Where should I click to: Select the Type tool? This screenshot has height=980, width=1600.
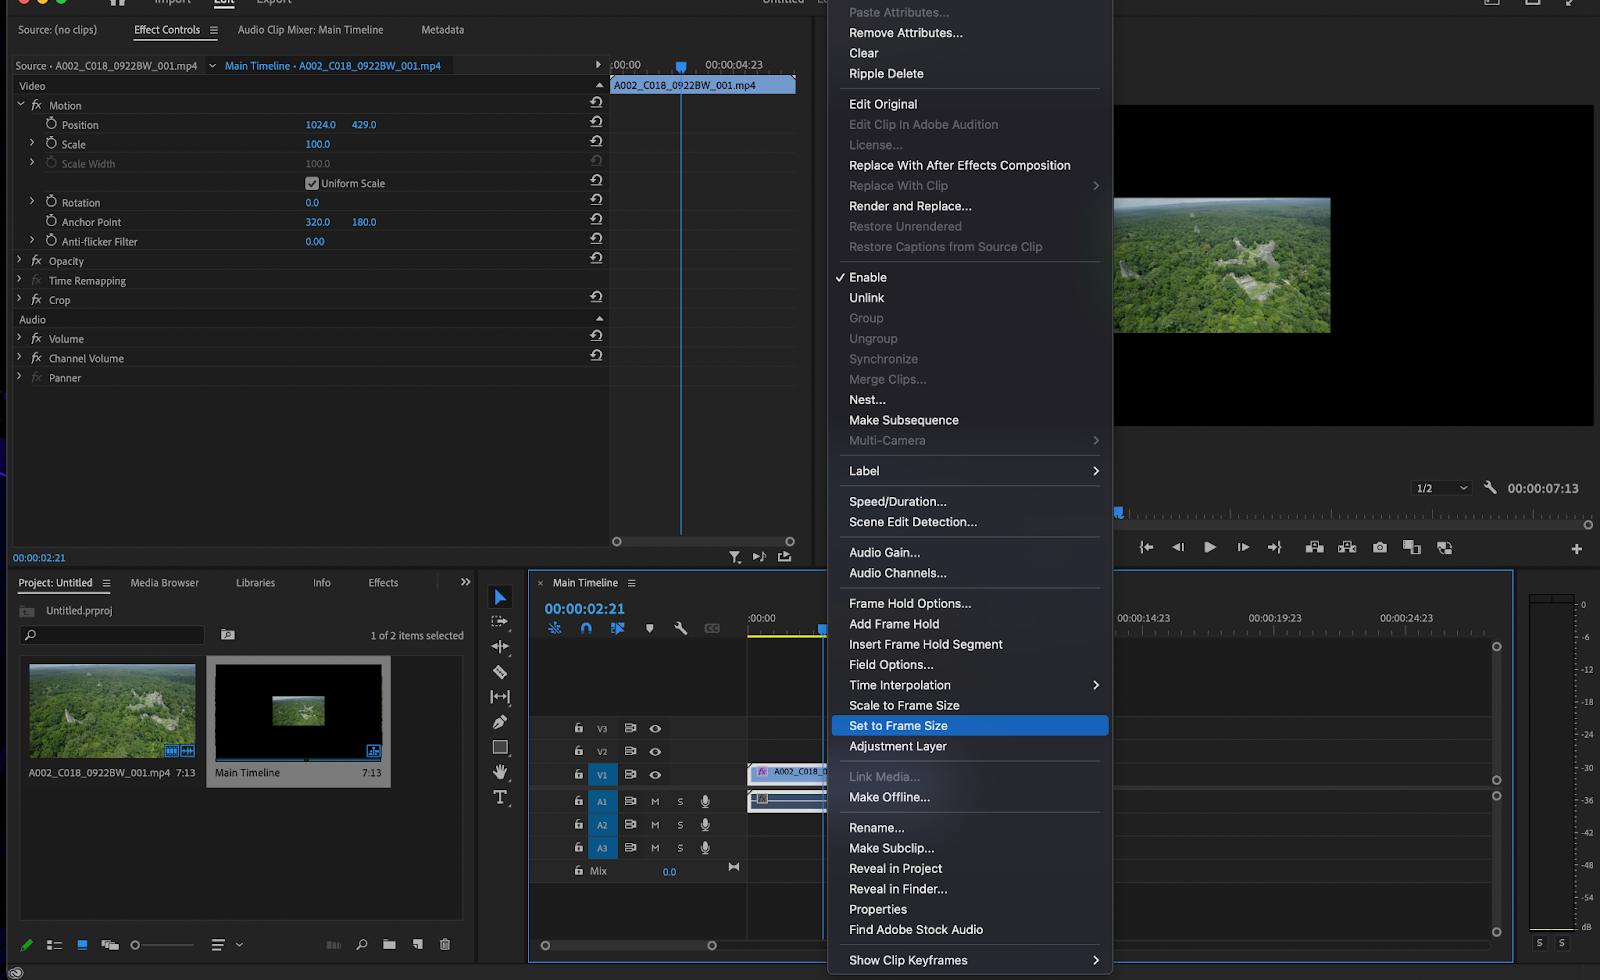(500, 797)
